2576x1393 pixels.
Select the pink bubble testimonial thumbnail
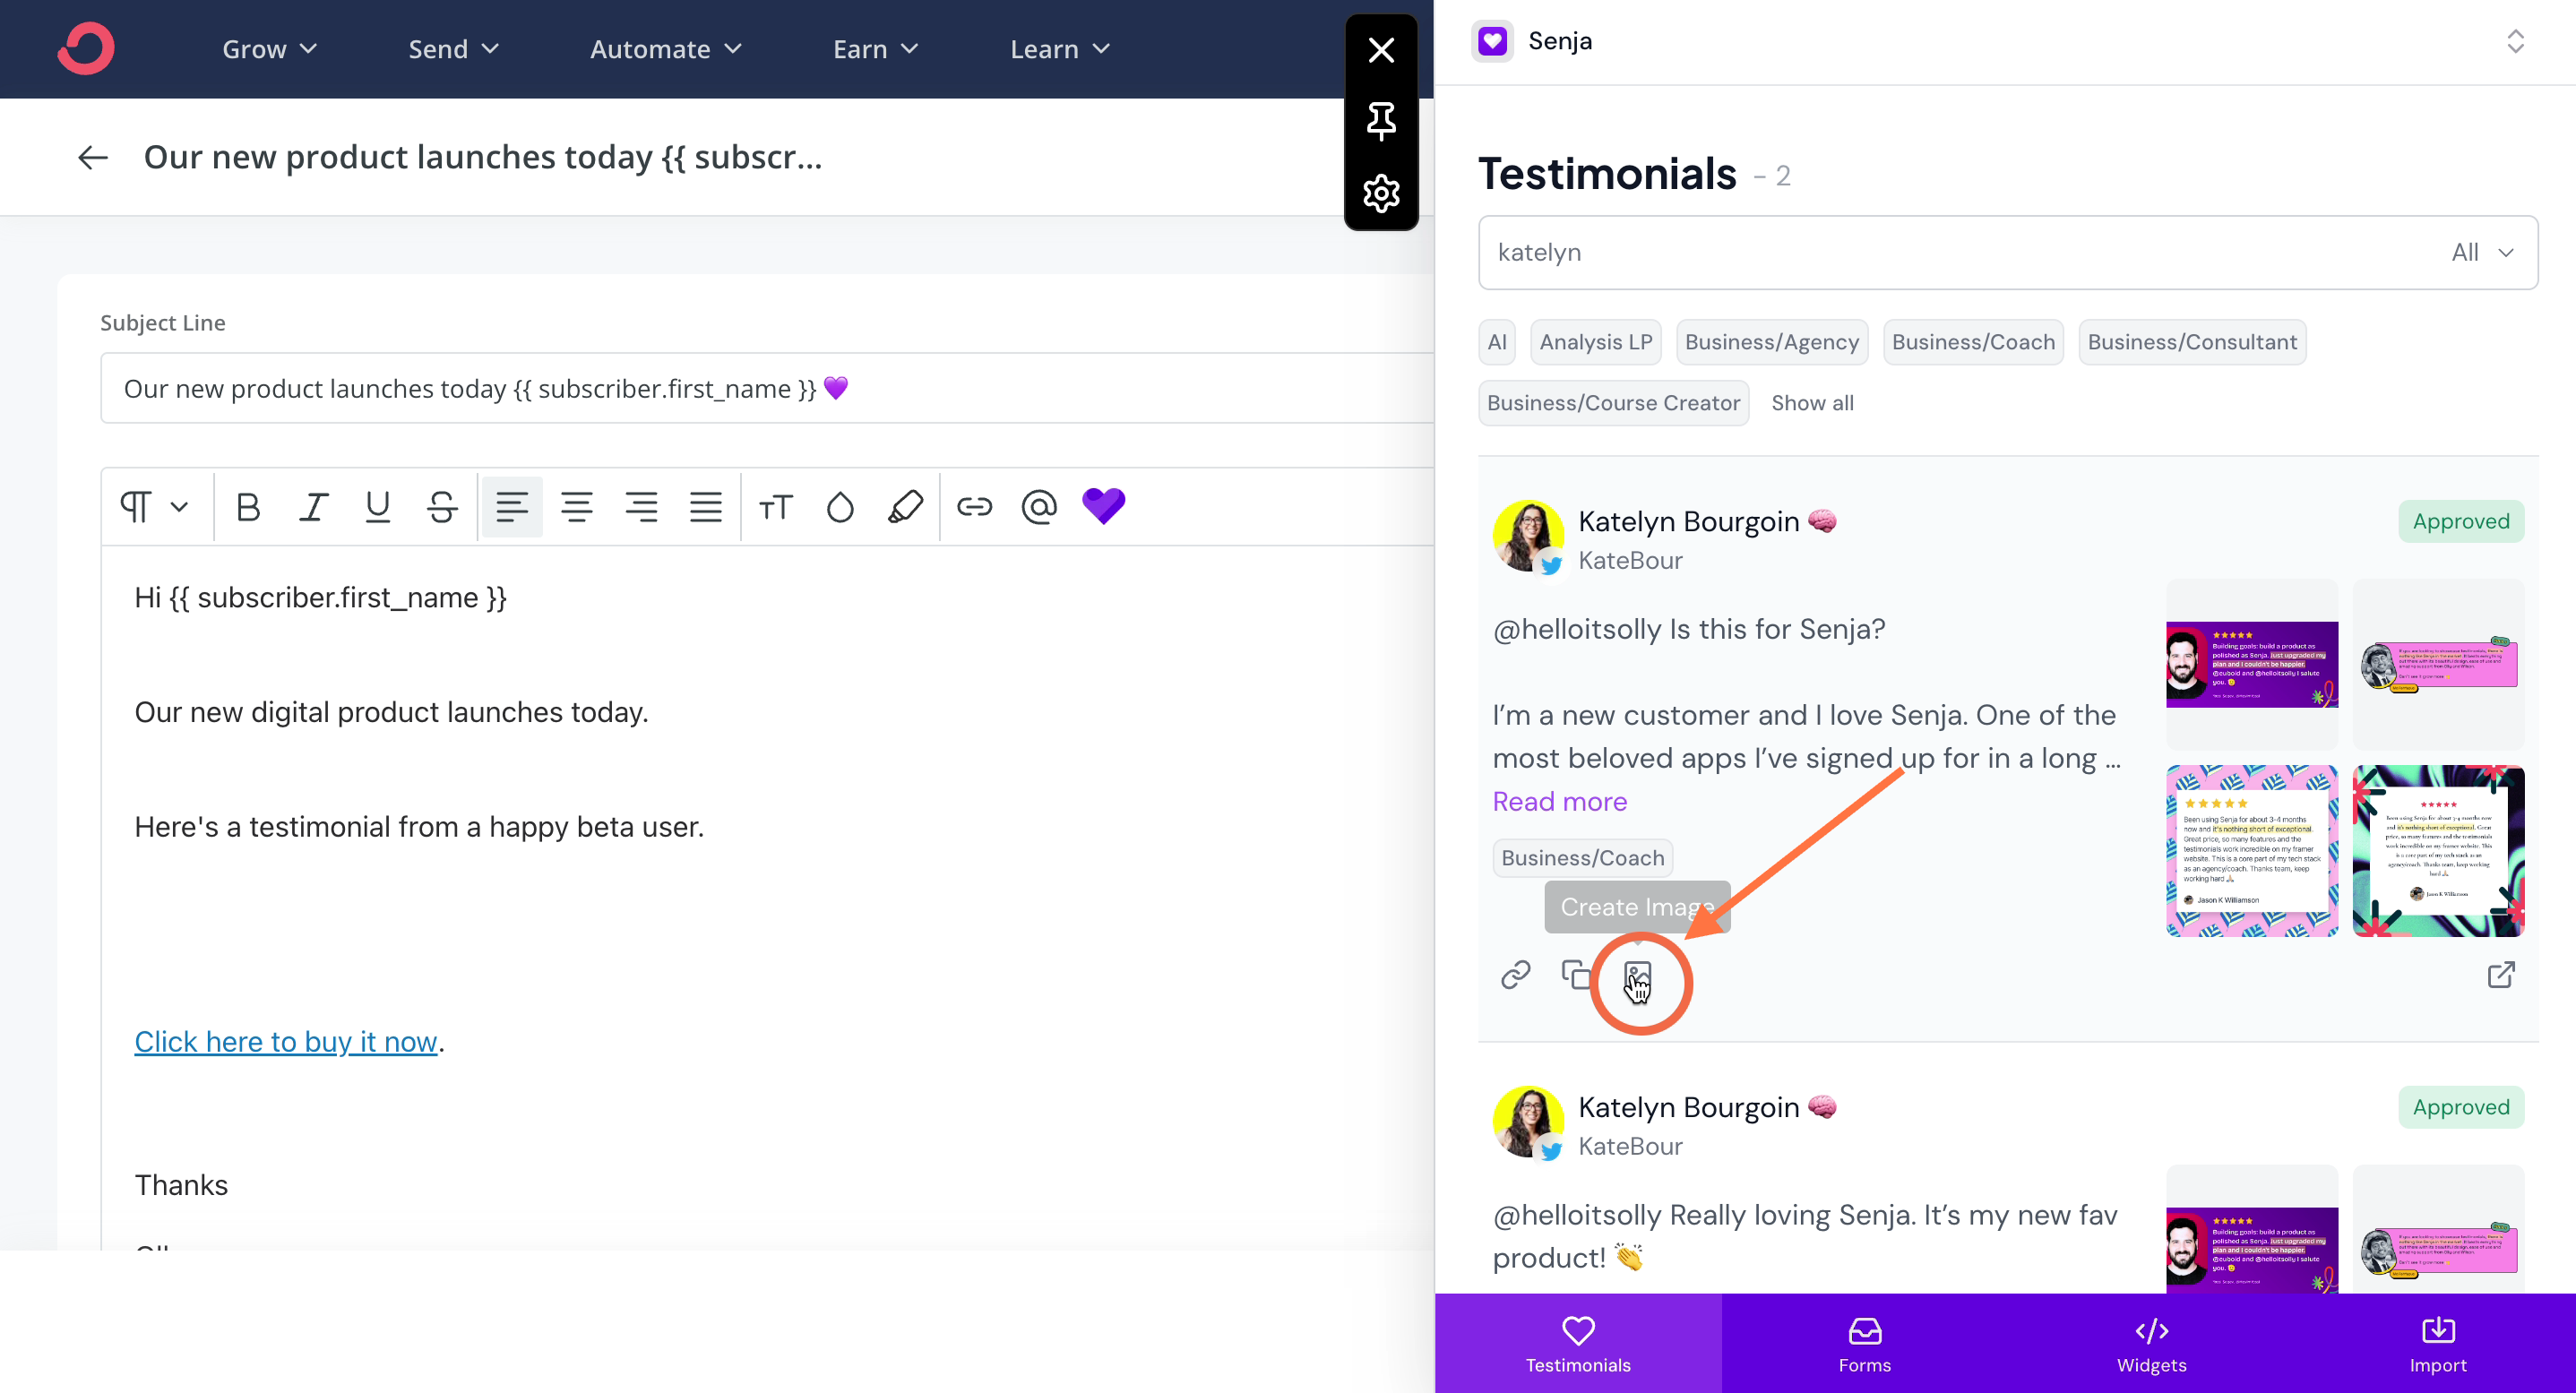tap(2438, 664)
